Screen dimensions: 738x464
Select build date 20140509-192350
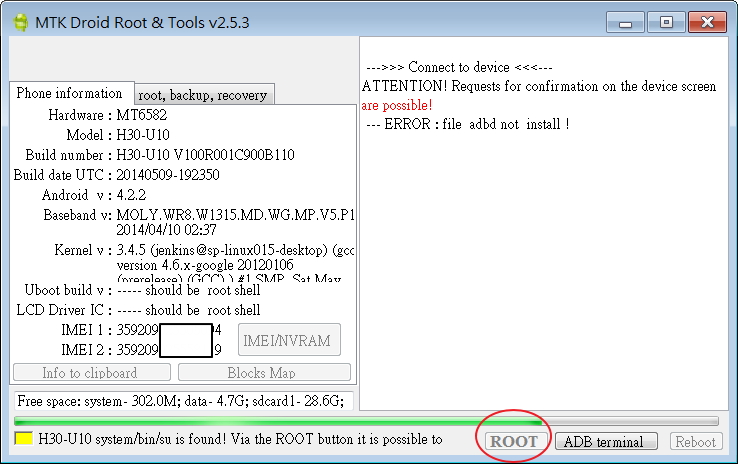tap(168, 175)
